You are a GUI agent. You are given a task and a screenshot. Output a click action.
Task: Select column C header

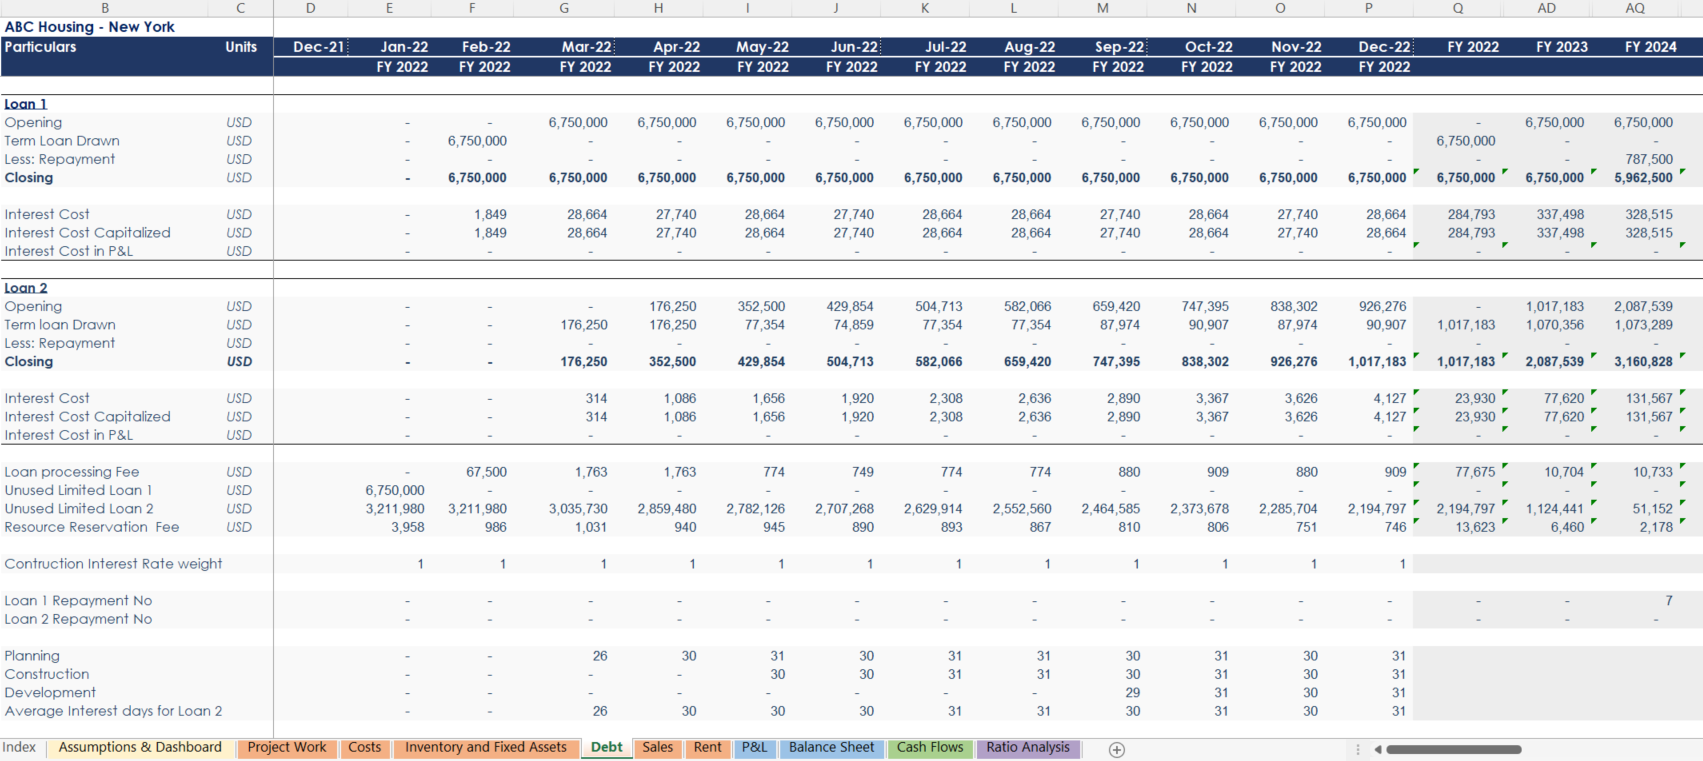pyautogui.click(x=241, y=8)
